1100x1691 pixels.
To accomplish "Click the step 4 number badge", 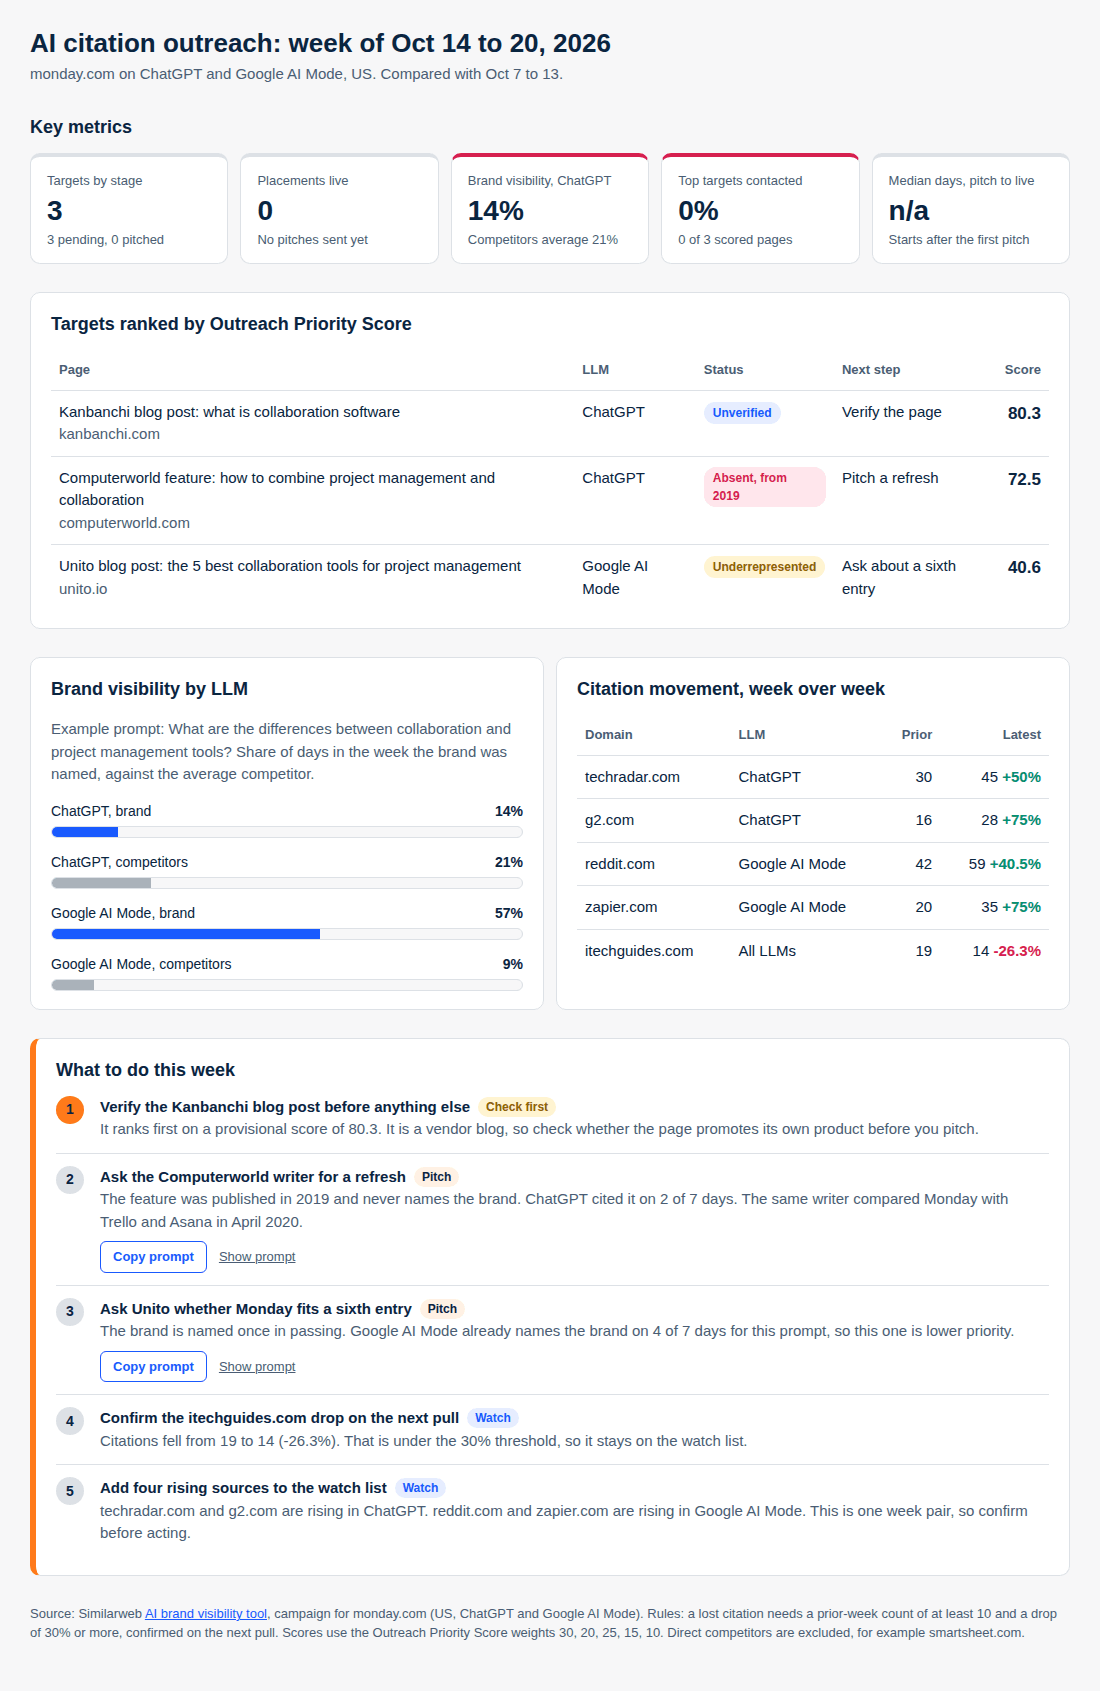I will (x=70, y=1421).
